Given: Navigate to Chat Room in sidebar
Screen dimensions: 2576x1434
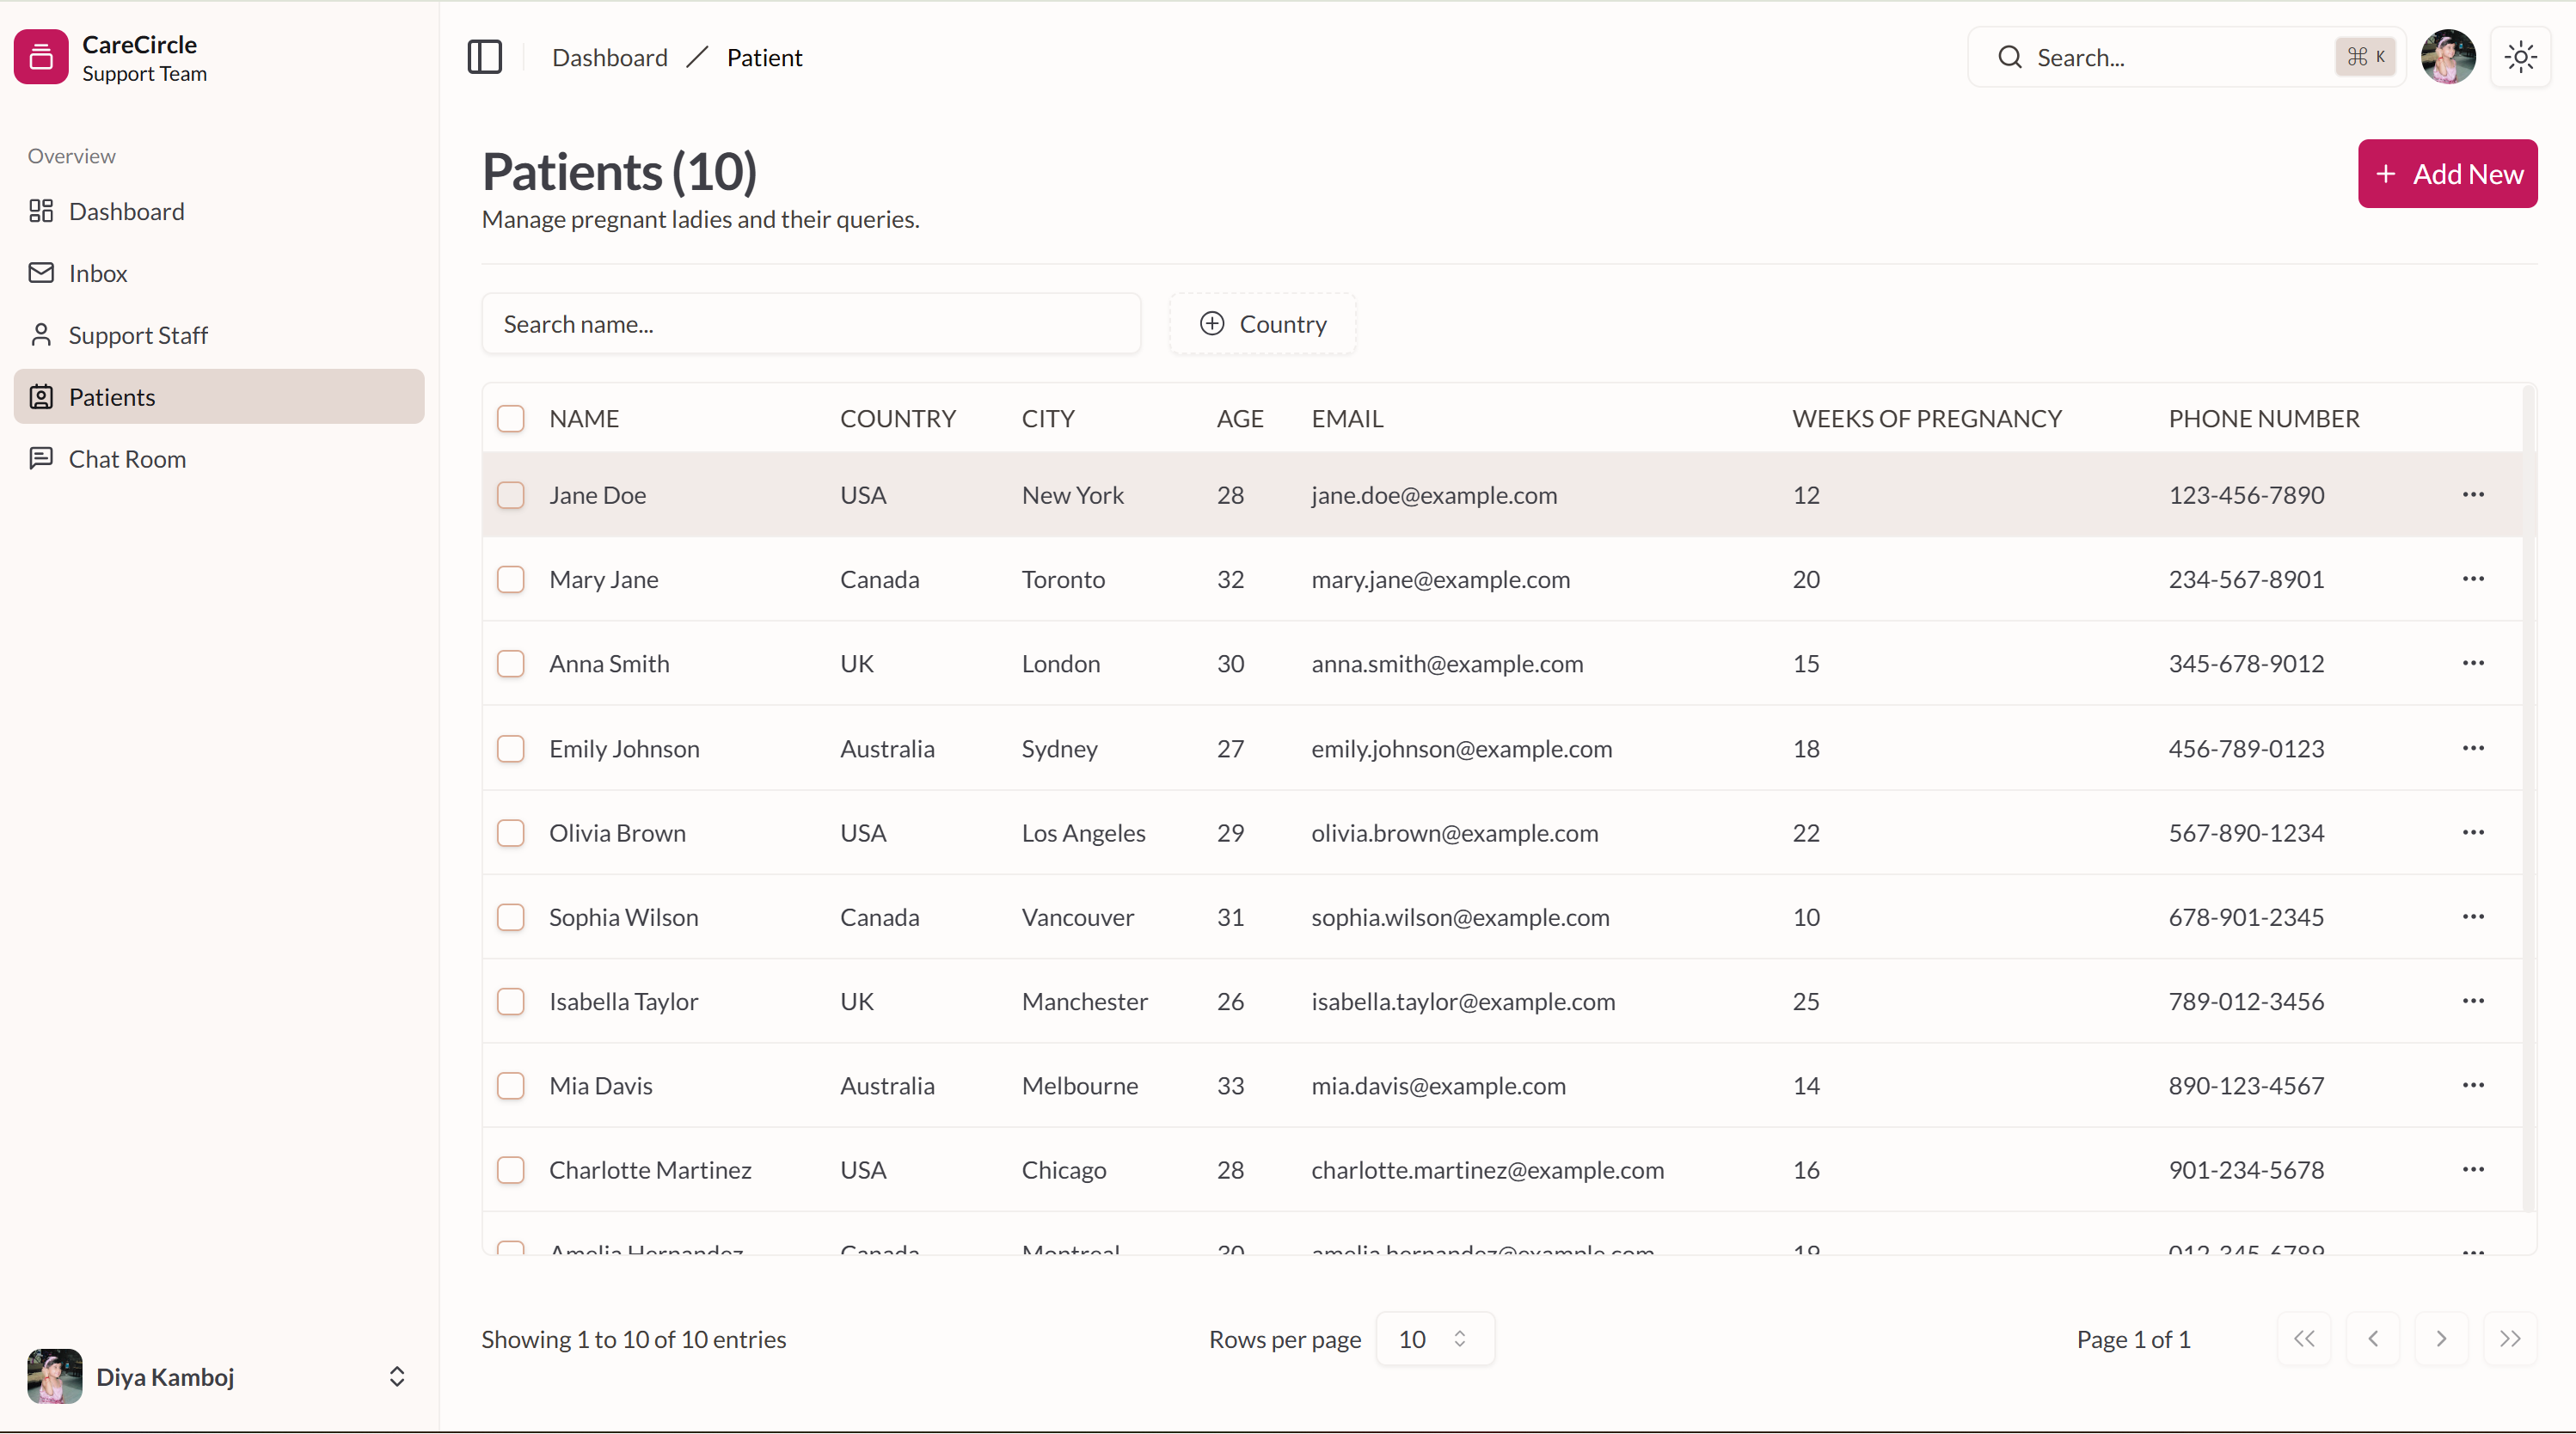Looking at the screenshot, I should (127, 459).
